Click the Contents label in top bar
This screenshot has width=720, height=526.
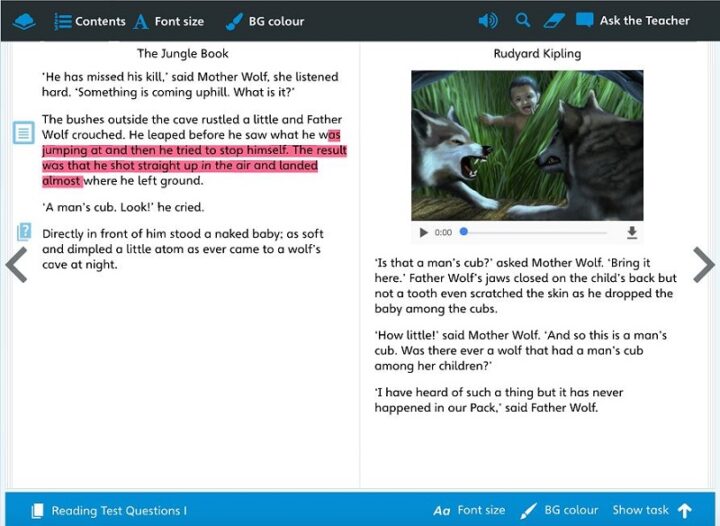point(100,21)
